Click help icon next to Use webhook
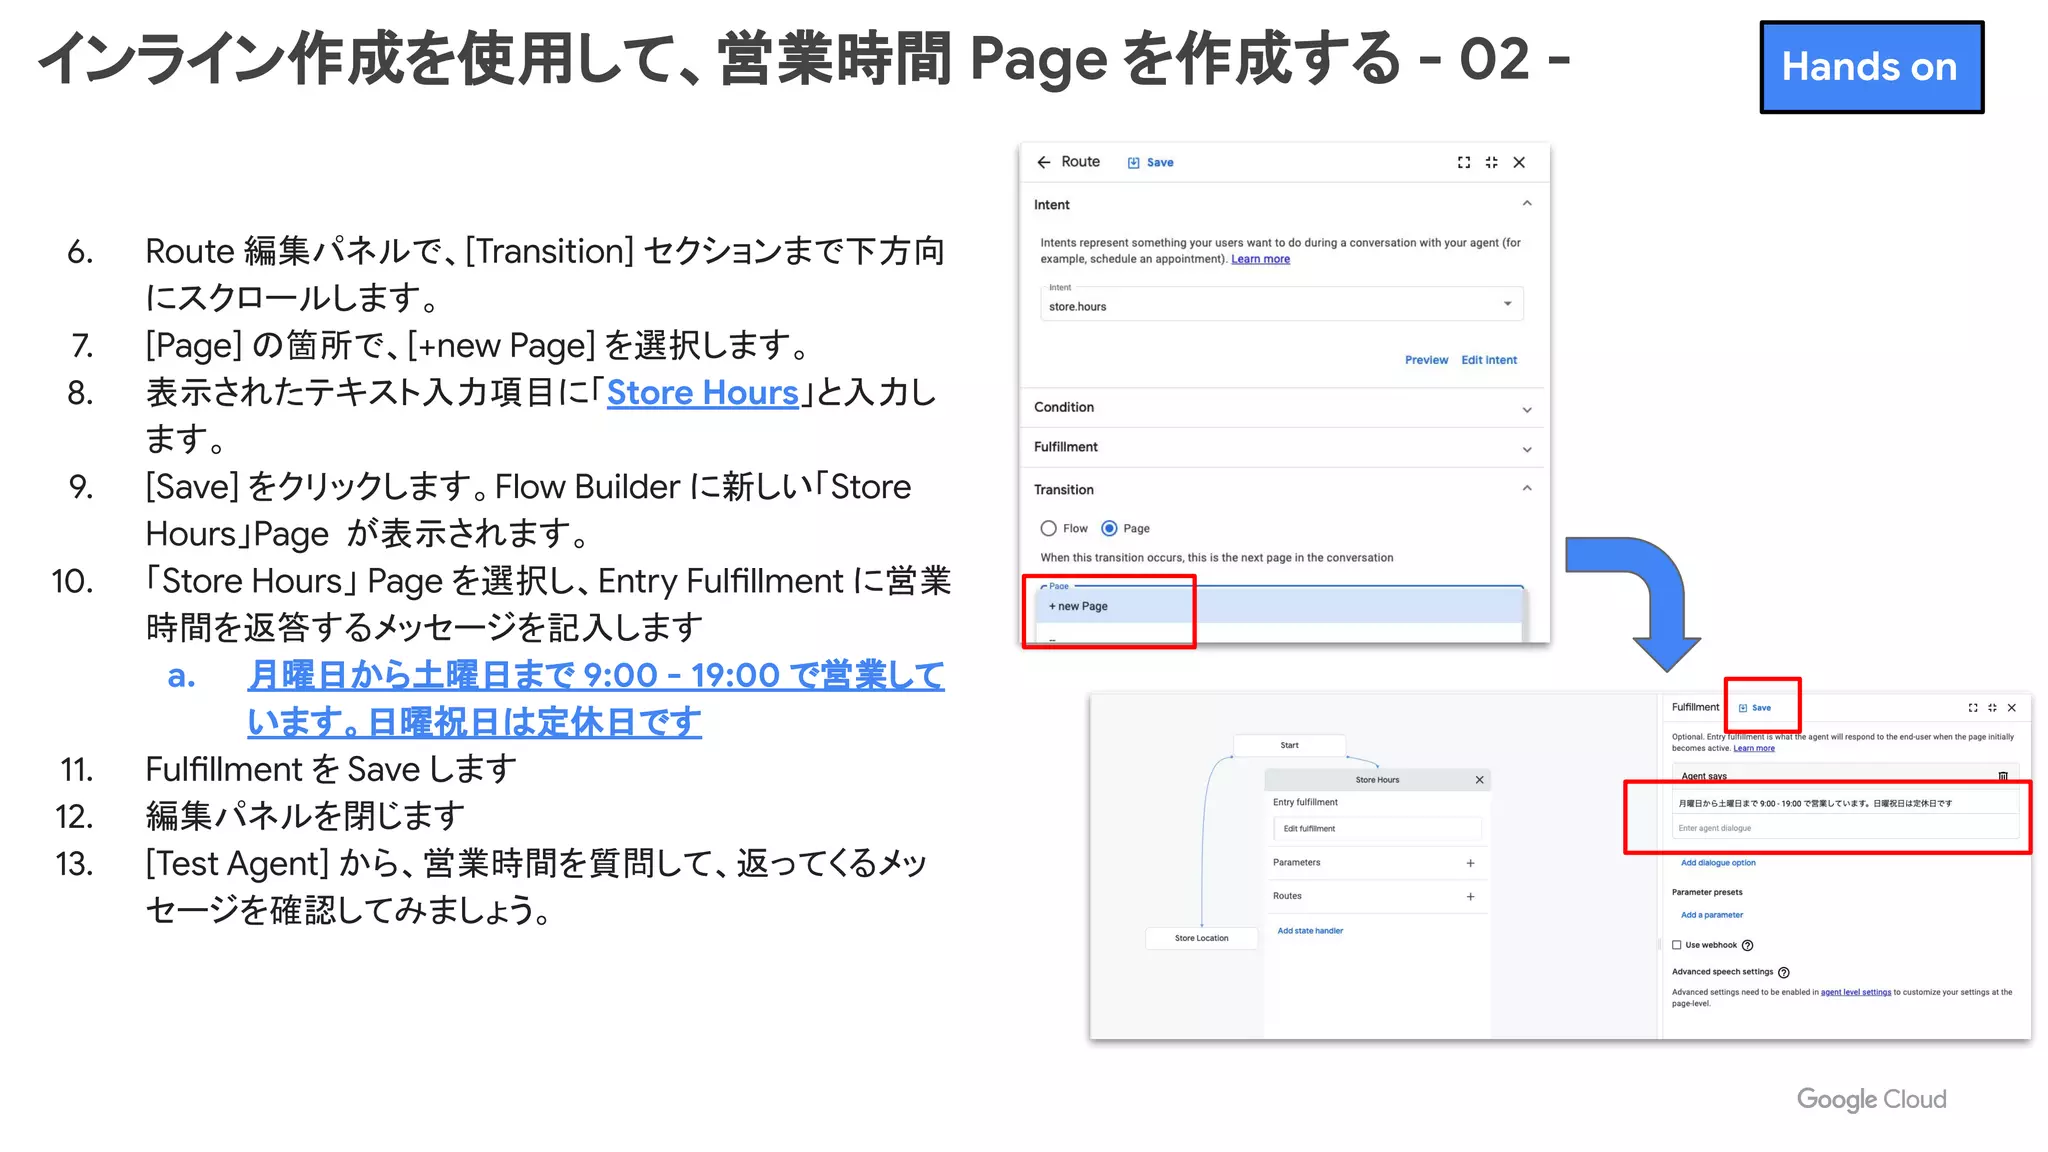The width and height of the screenshot is (2048, 1152). coord(1748,945)
